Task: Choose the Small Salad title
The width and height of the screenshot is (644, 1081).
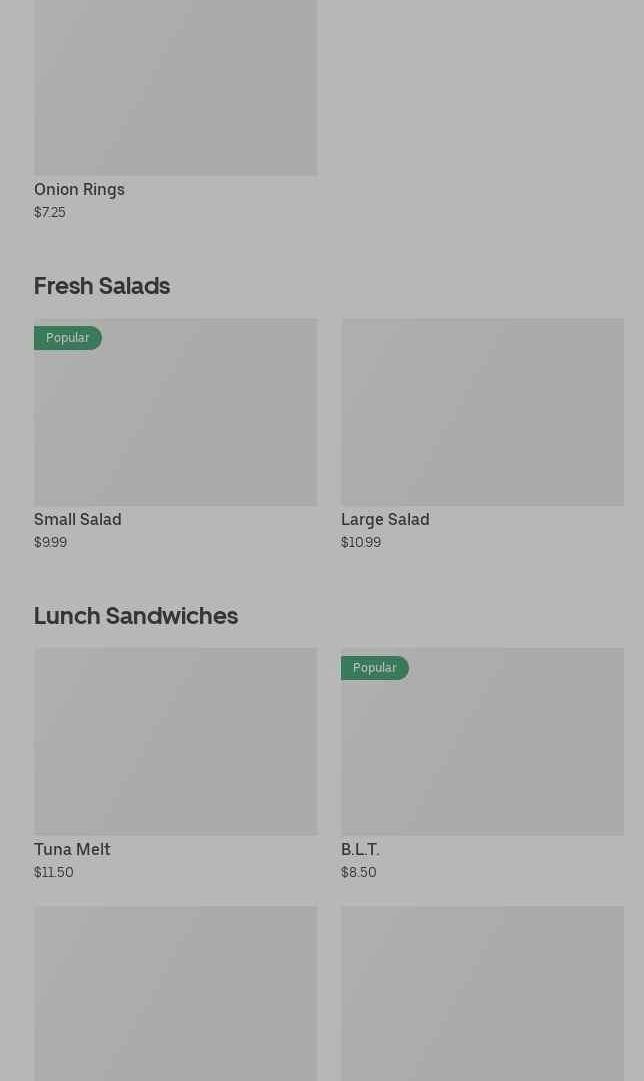Action: tap(78, 520)
